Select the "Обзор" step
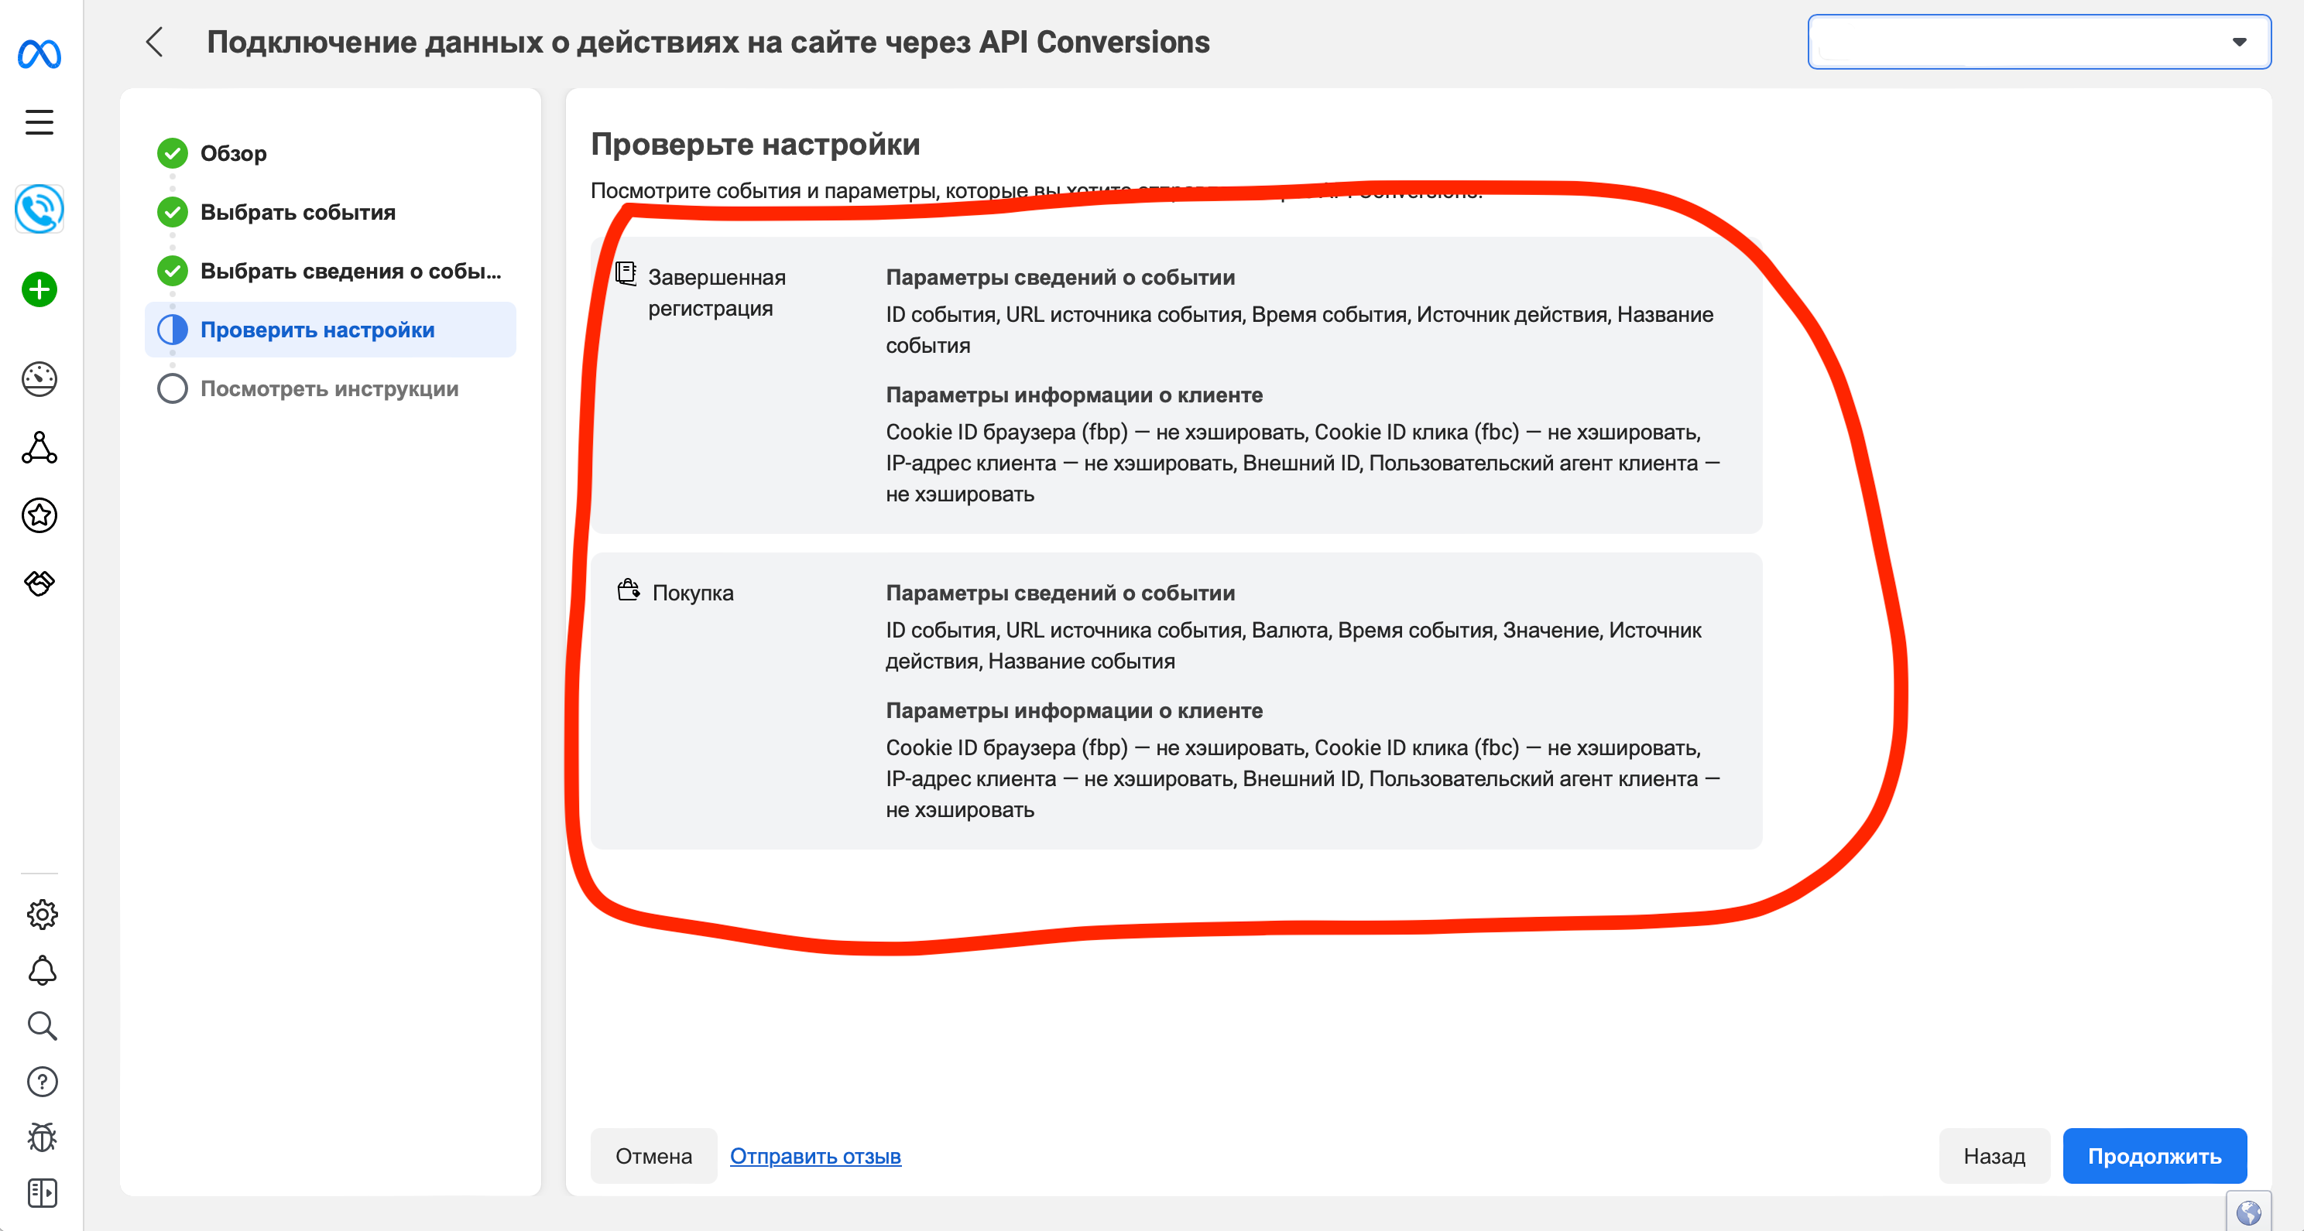The height and width of the screenshot is (1231, 2304). pos(233,153)
